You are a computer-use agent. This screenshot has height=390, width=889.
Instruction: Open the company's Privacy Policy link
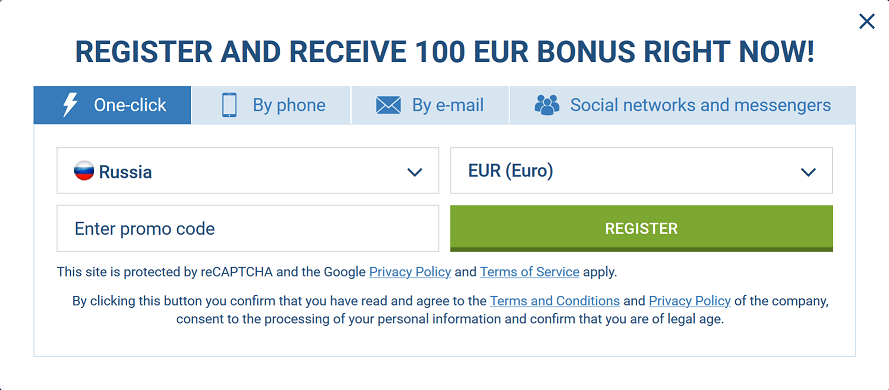coord(689,301)
